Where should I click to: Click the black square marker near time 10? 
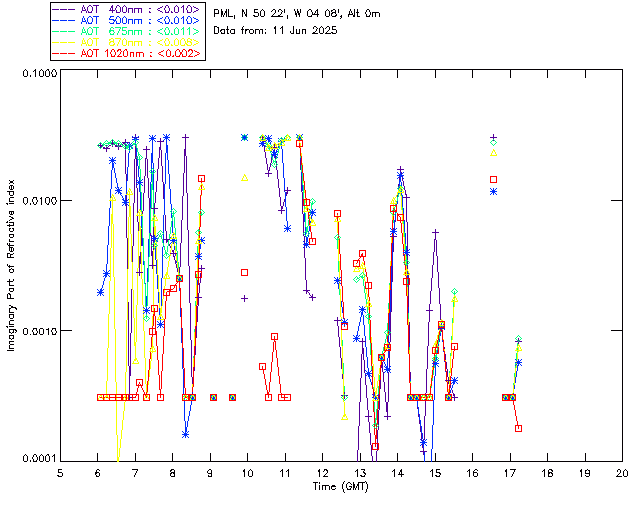click(244, 272)
